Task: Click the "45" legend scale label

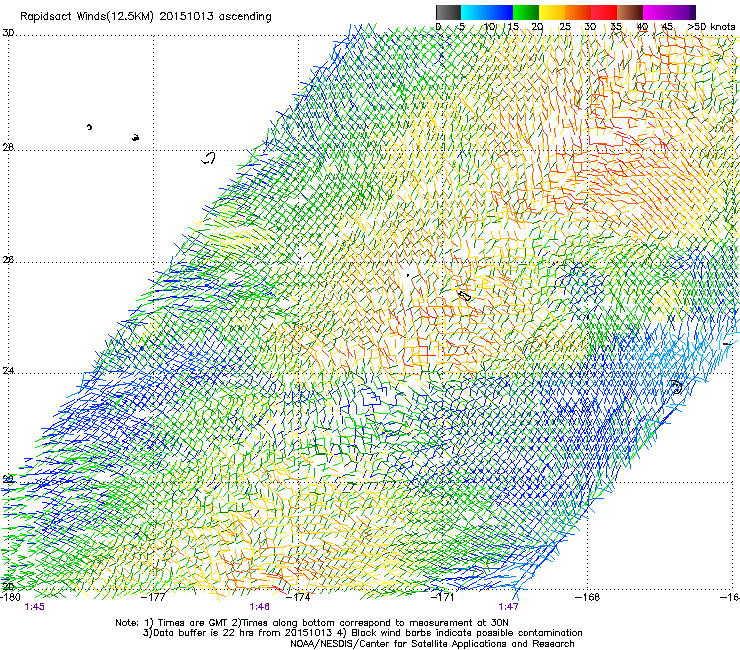Action: click(x=667, y=27)
